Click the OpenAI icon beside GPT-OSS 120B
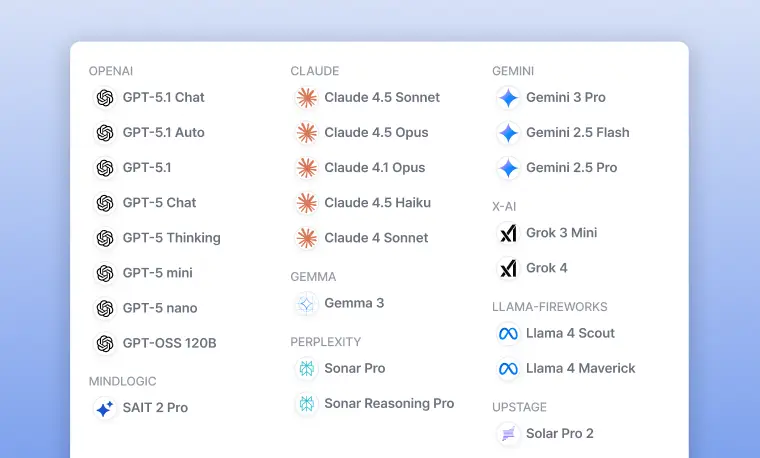Screen dimensions: 760x458 105,343
